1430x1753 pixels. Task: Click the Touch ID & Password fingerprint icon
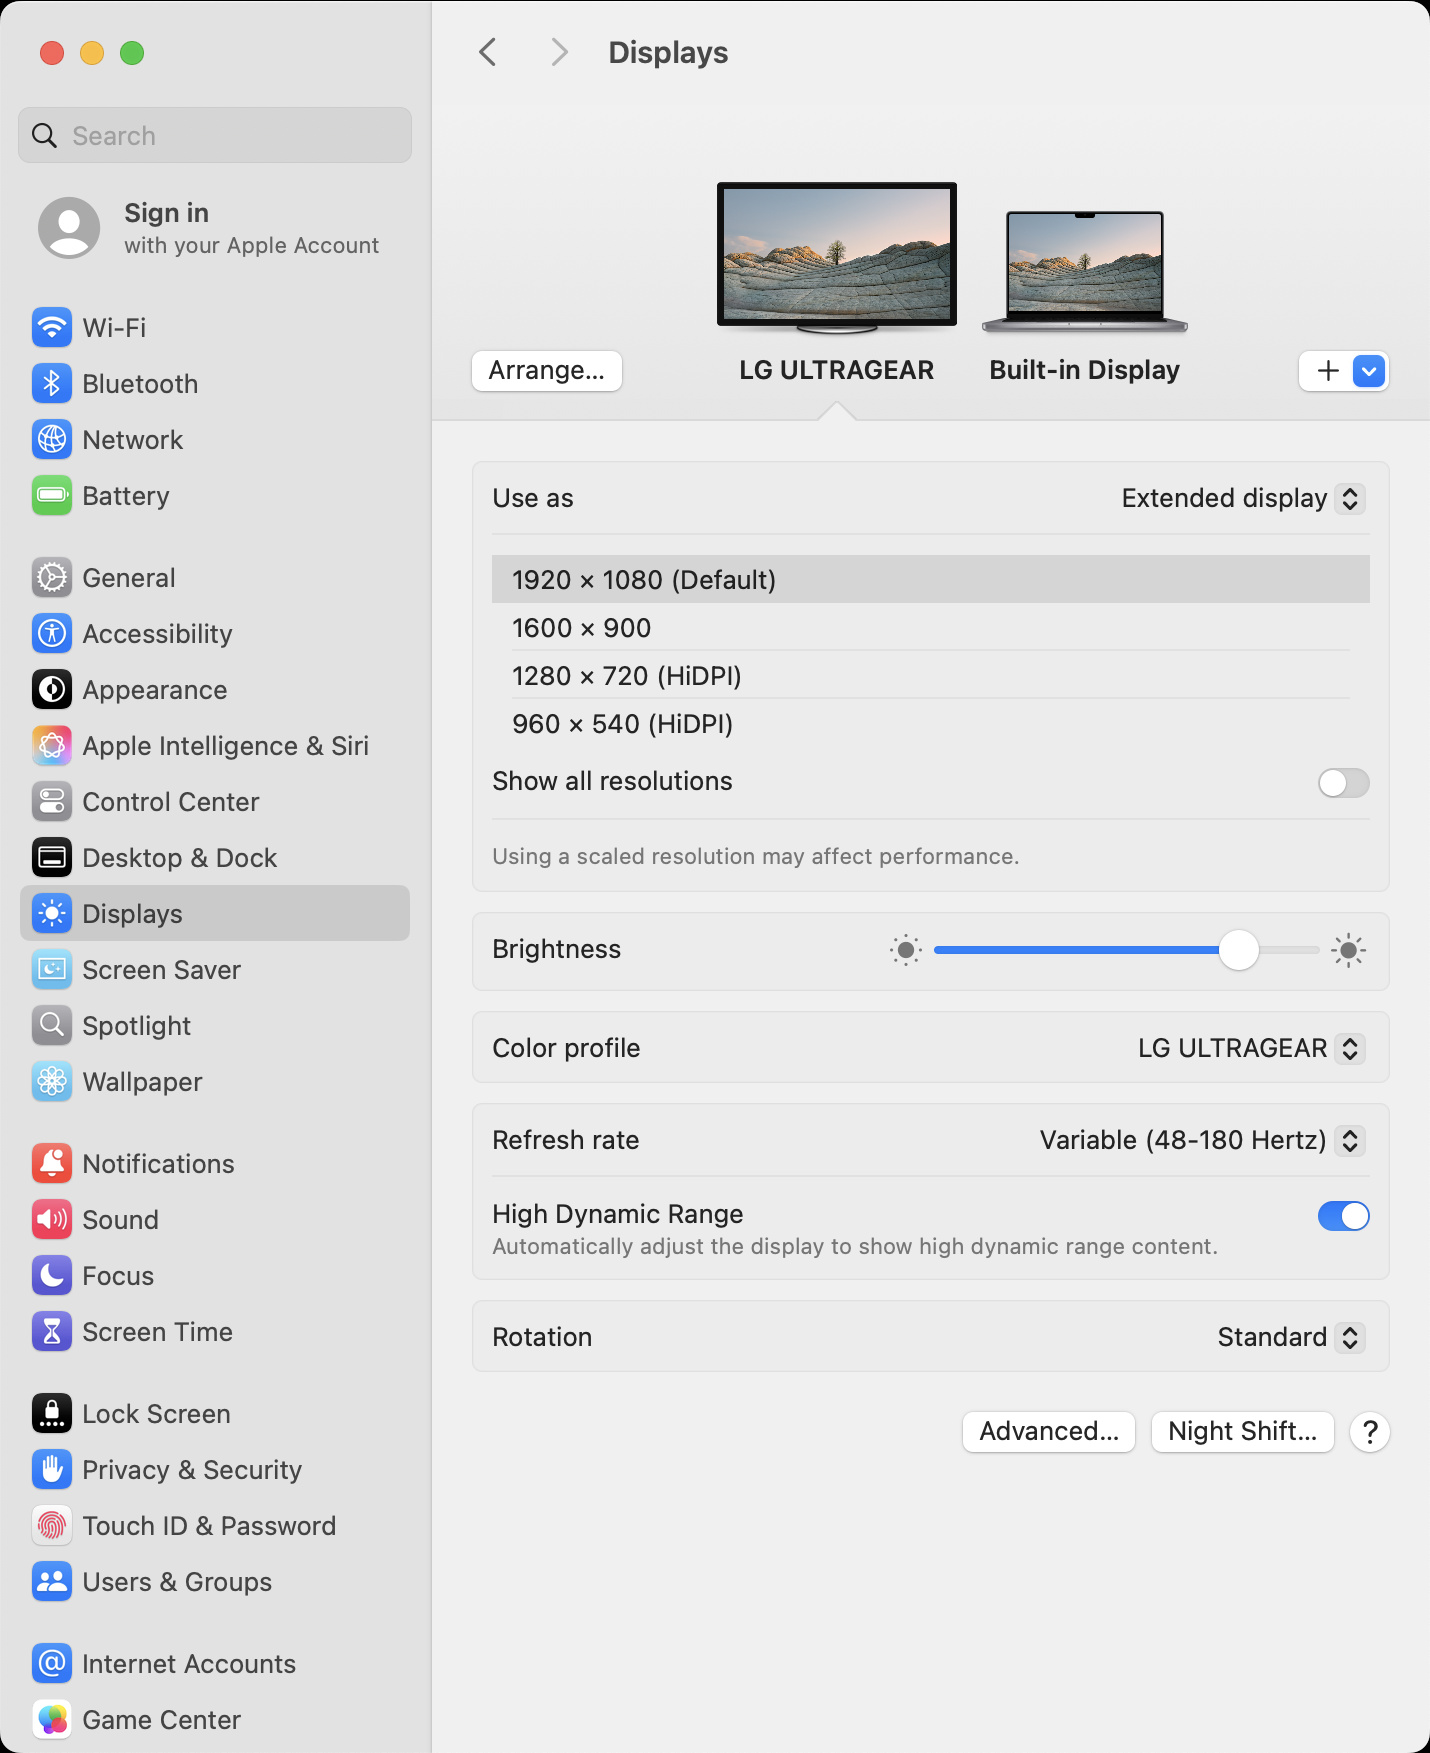[52, 1525]
